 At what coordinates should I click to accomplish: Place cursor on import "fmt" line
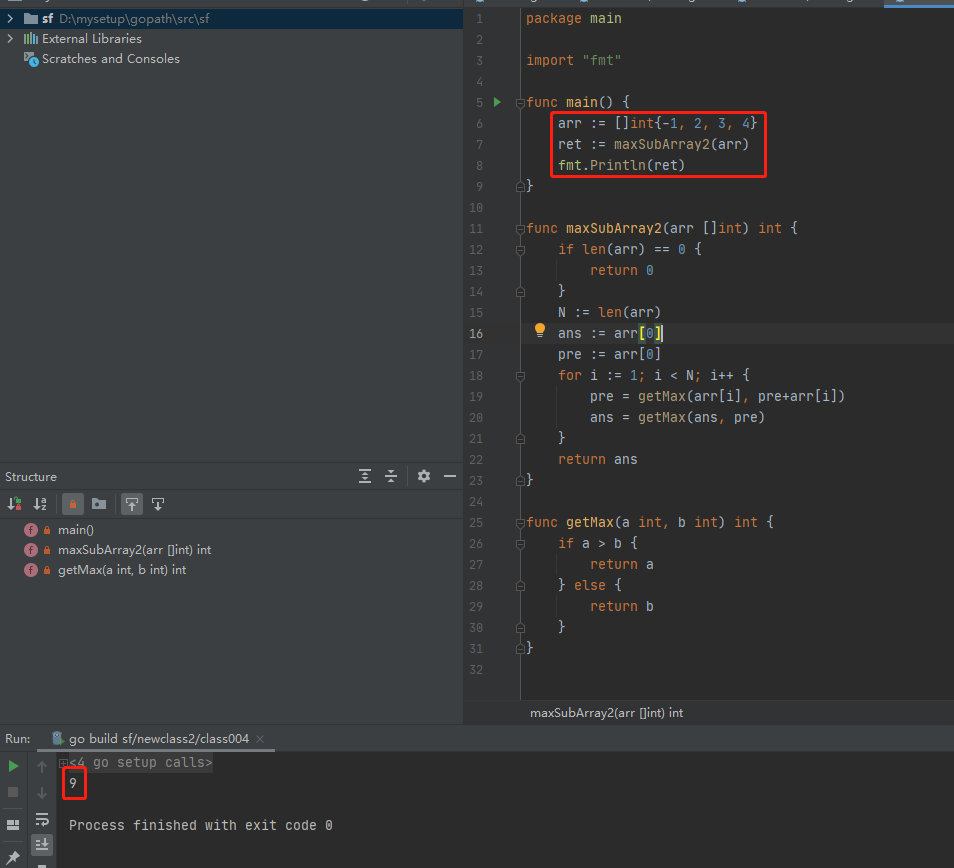573,60
